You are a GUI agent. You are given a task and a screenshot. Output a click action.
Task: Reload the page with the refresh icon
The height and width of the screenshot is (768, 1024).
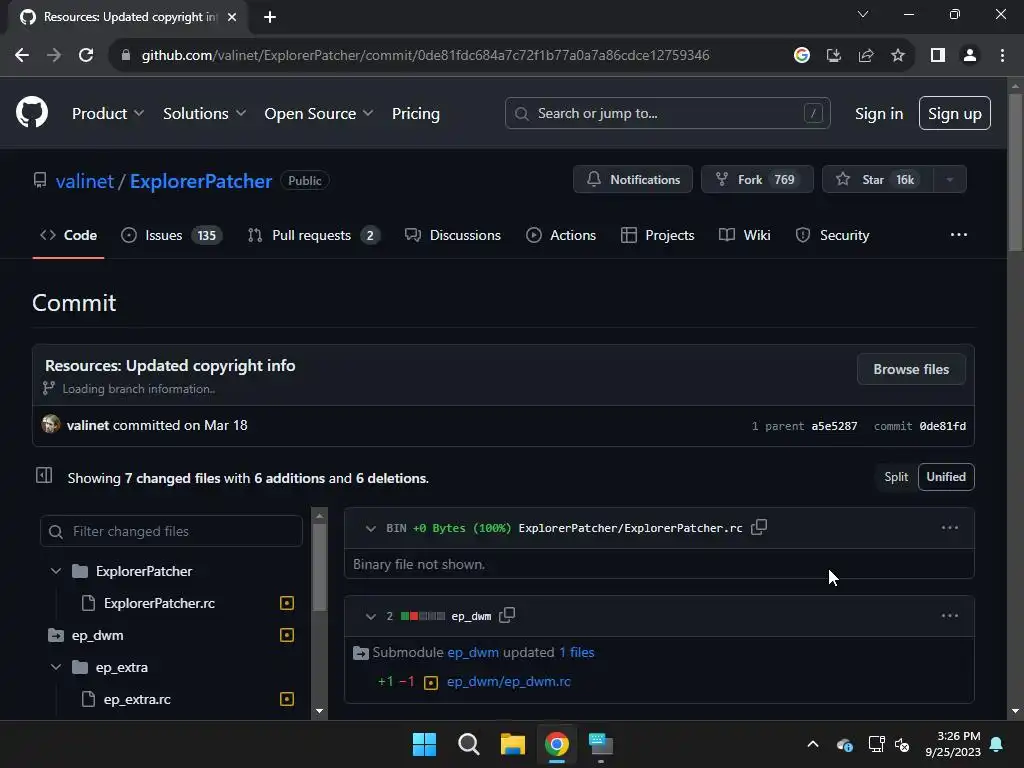pos(86,56)
